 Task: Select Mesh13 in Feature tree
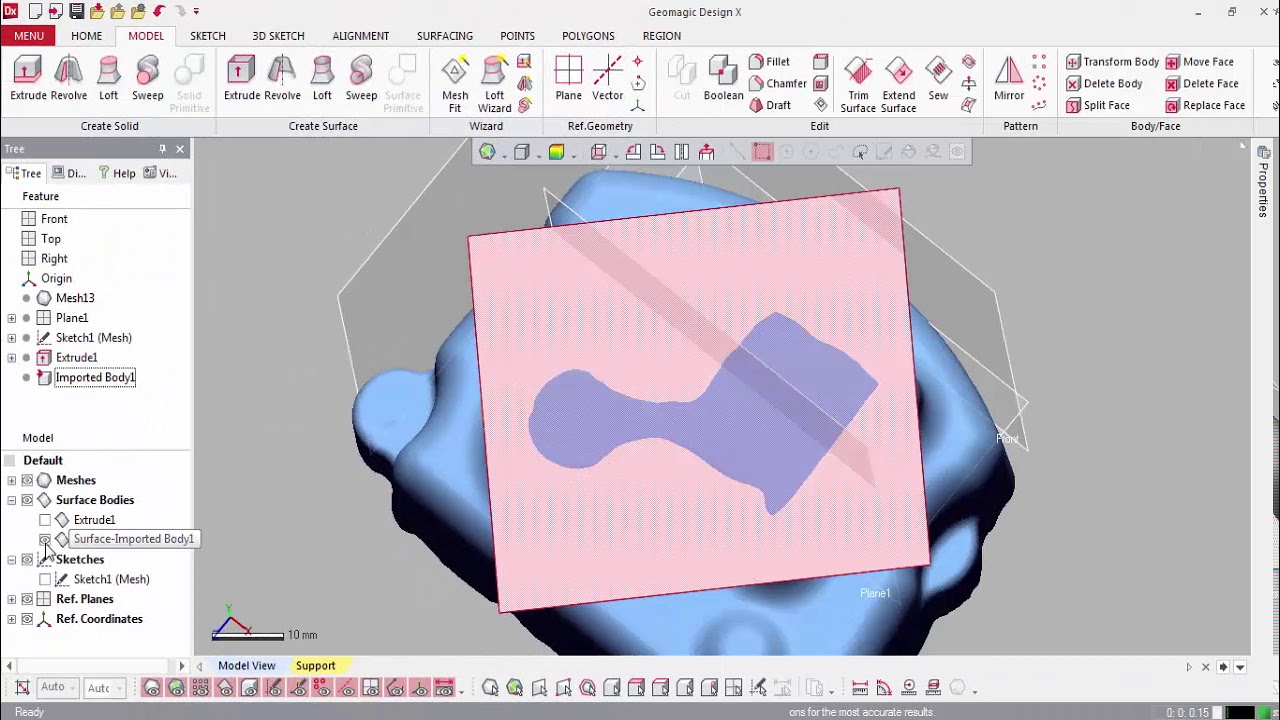(x=75, y=298)
